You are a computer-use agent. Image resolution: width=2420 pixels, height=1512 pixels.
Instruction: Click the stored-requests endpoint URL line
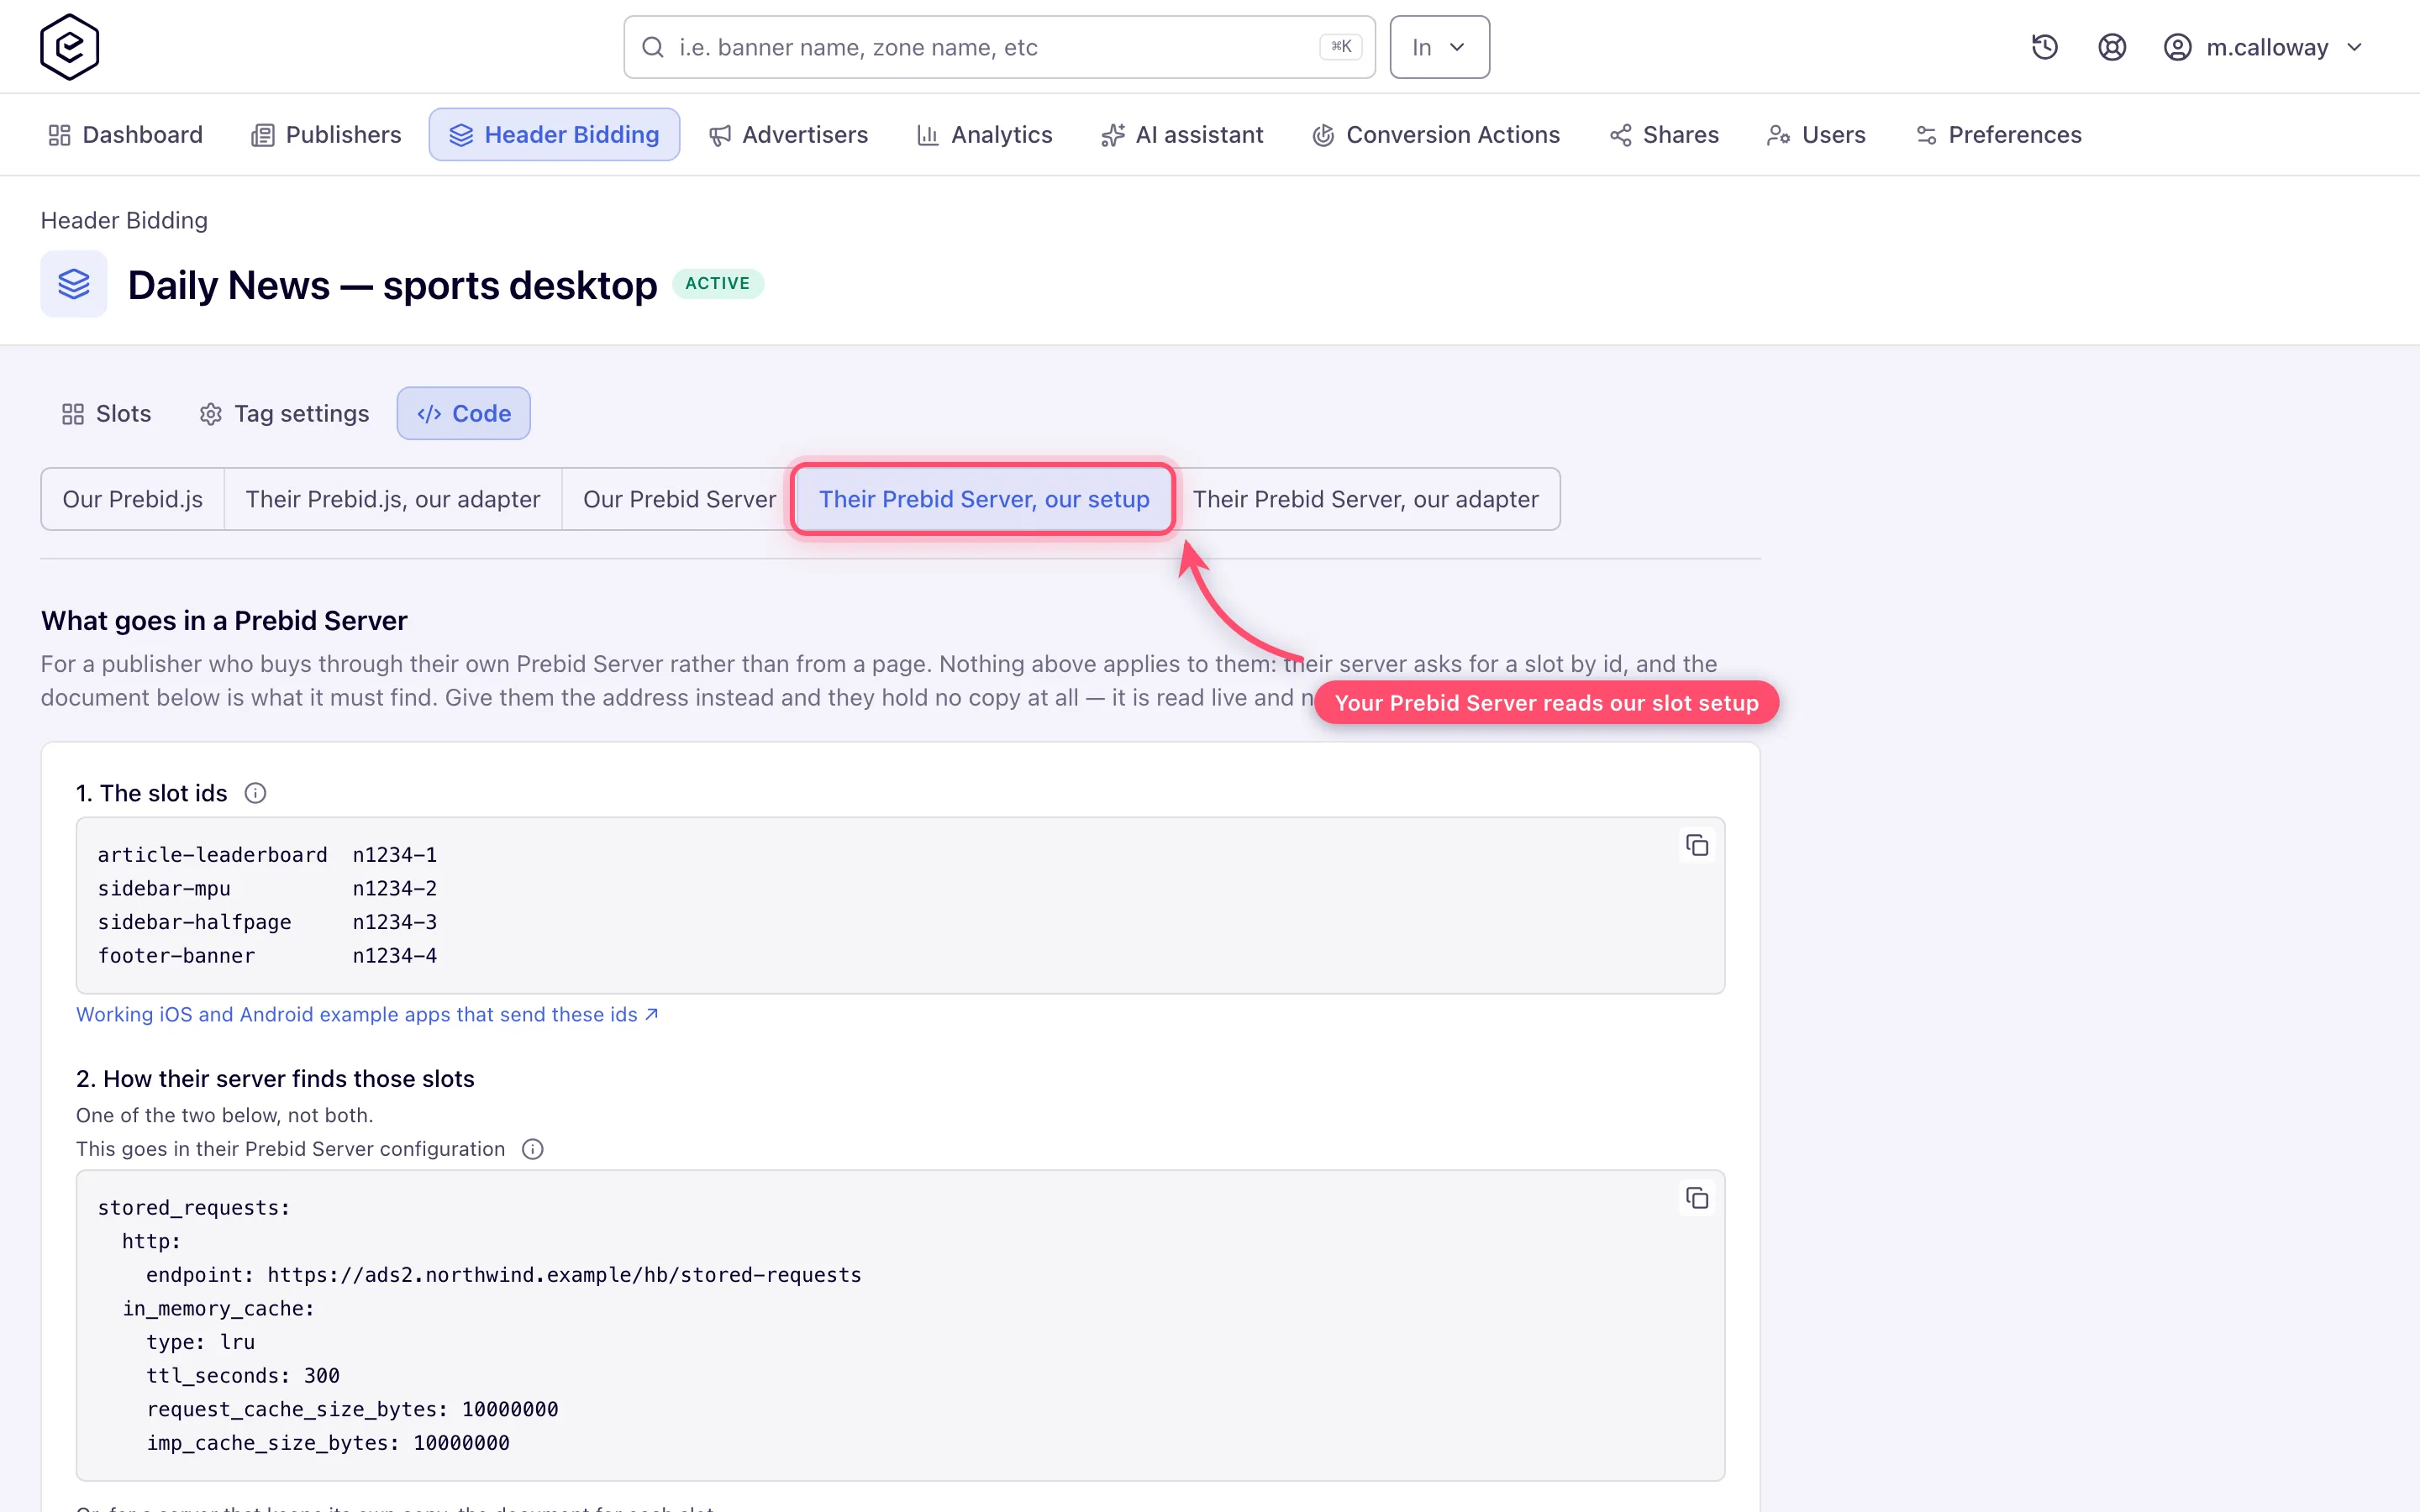(504, 1275)
